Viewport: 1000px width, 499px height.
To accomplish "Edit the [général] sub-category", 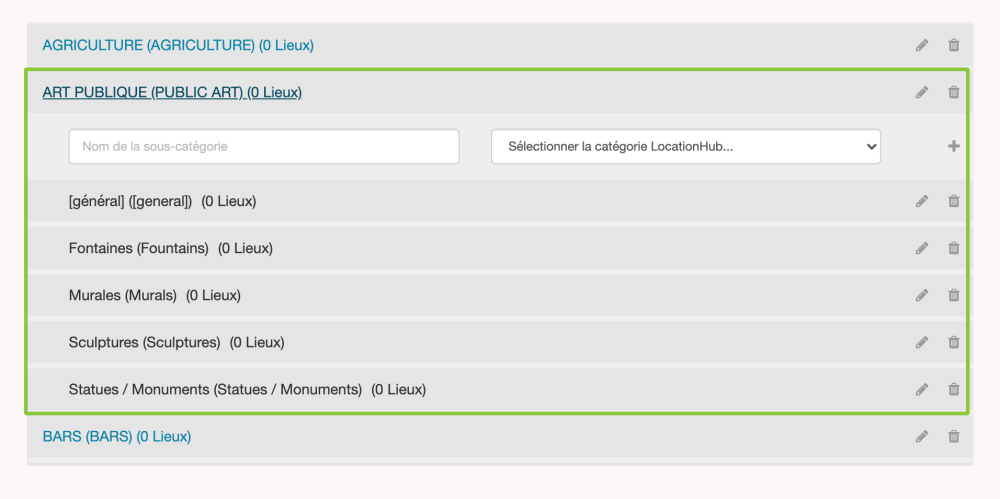I will pos(921,201).
